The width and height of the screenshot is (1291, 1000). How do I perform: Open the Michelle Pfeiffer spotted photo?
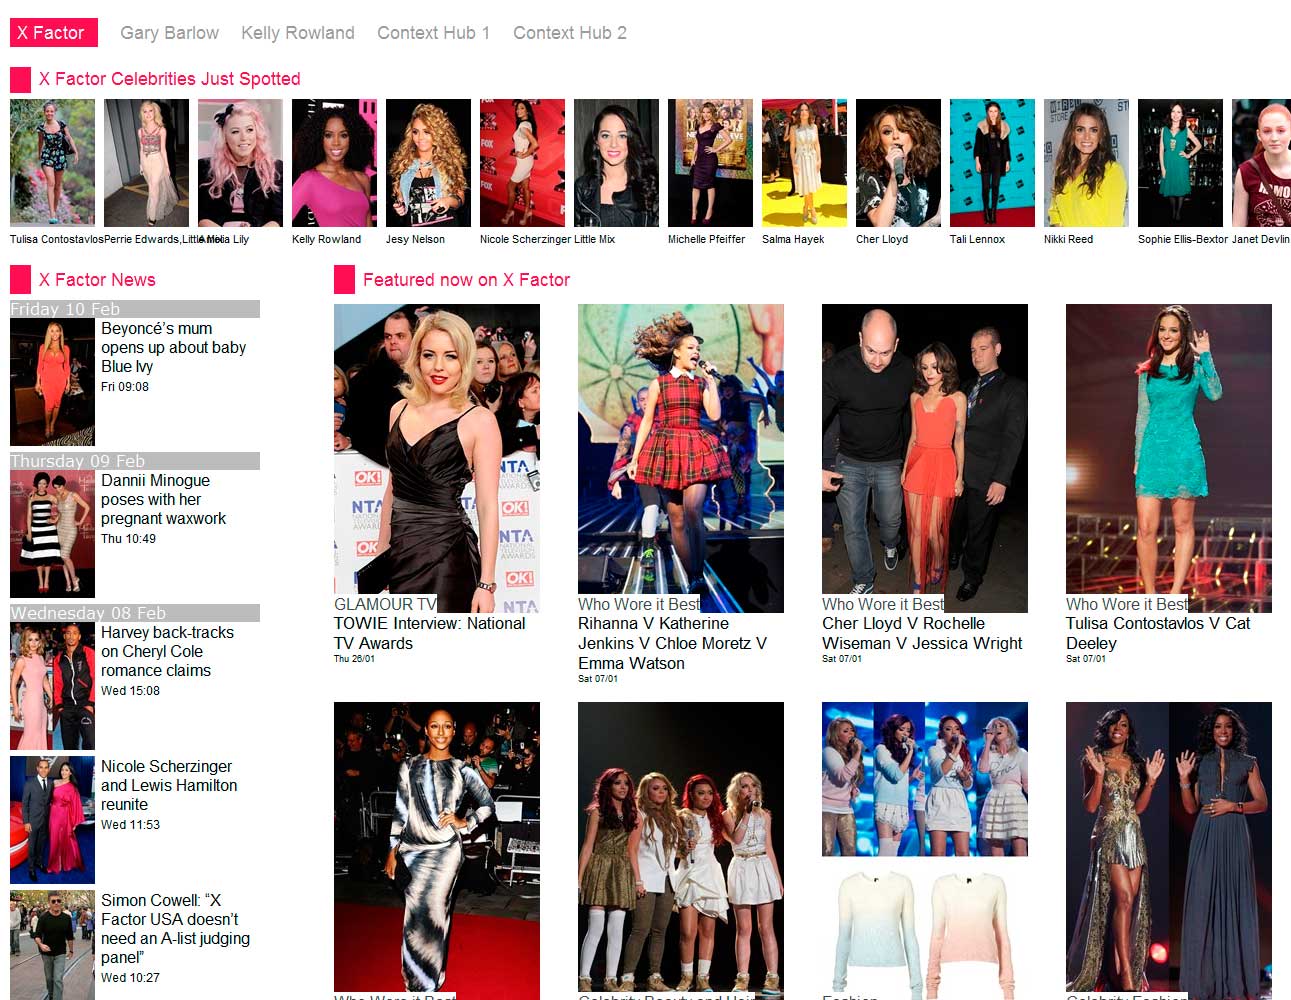point(710,163)
